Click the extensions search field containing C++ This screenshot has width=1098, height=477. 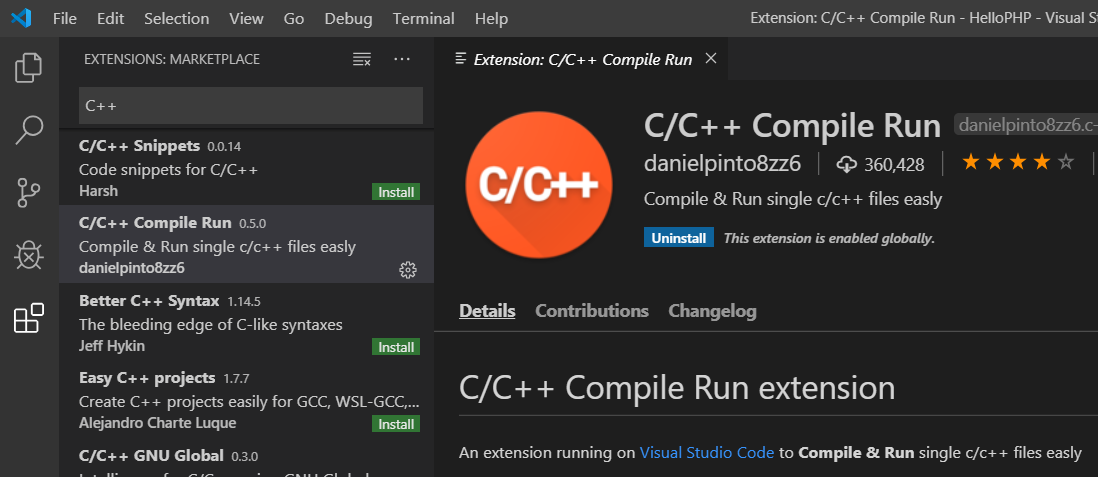point(251,106)
